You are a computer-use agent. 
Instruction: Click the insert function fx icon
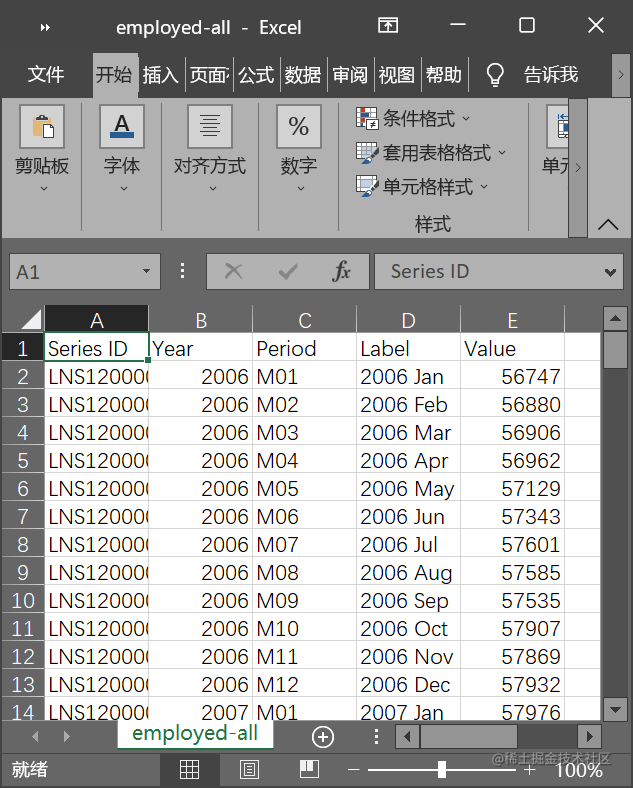[341, 271]
